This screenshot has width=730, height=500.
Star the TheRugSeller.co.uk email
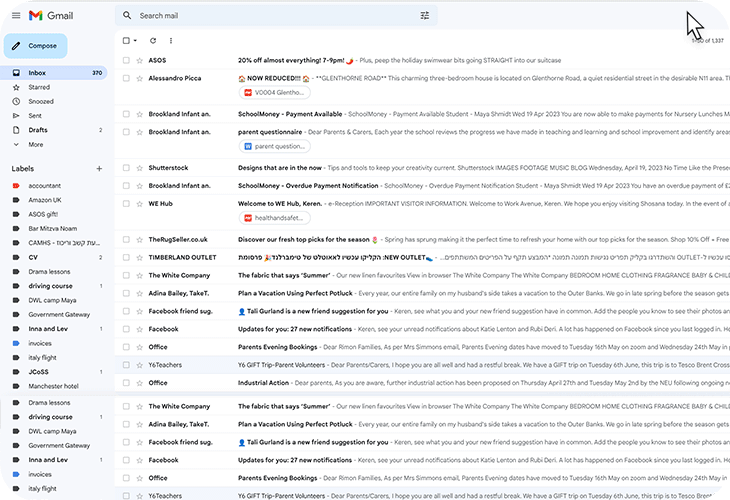[139, 240]
